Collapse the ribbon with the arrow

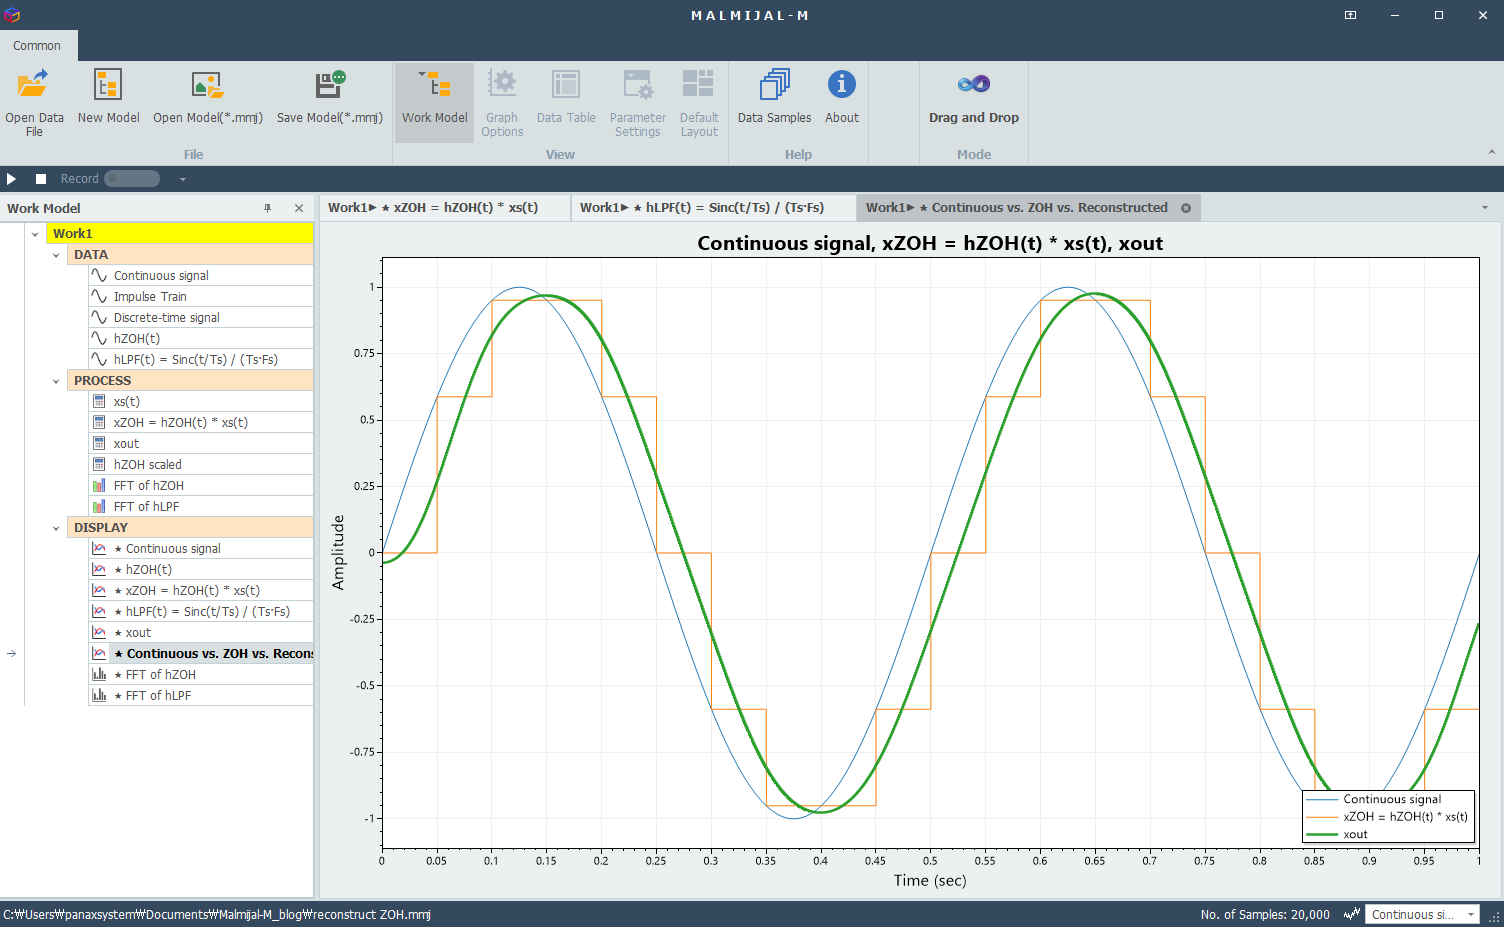click(1491, 153)
